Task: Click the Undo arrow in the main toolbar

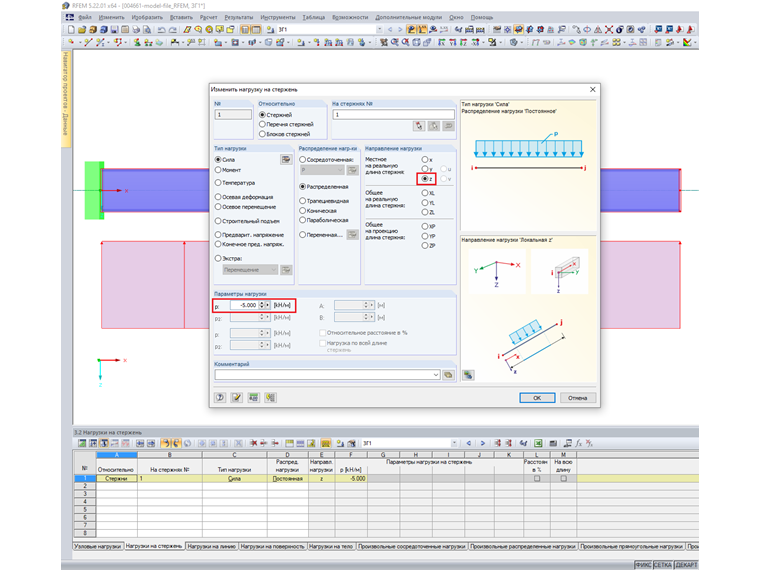Action: click(162, 30)
